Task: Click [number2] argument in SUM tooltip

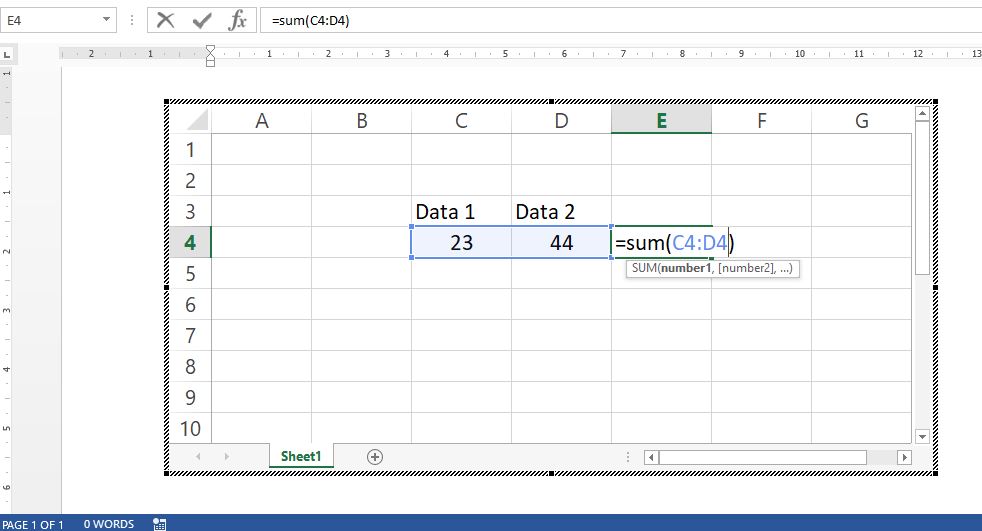Action: click(746, 268)
